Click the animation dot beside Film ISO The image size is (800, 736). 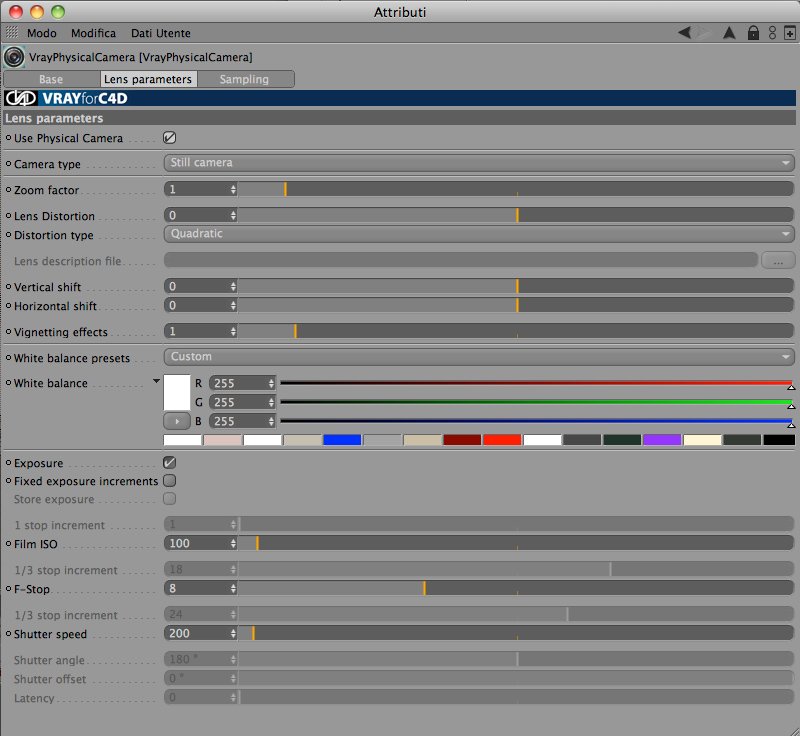8,544
